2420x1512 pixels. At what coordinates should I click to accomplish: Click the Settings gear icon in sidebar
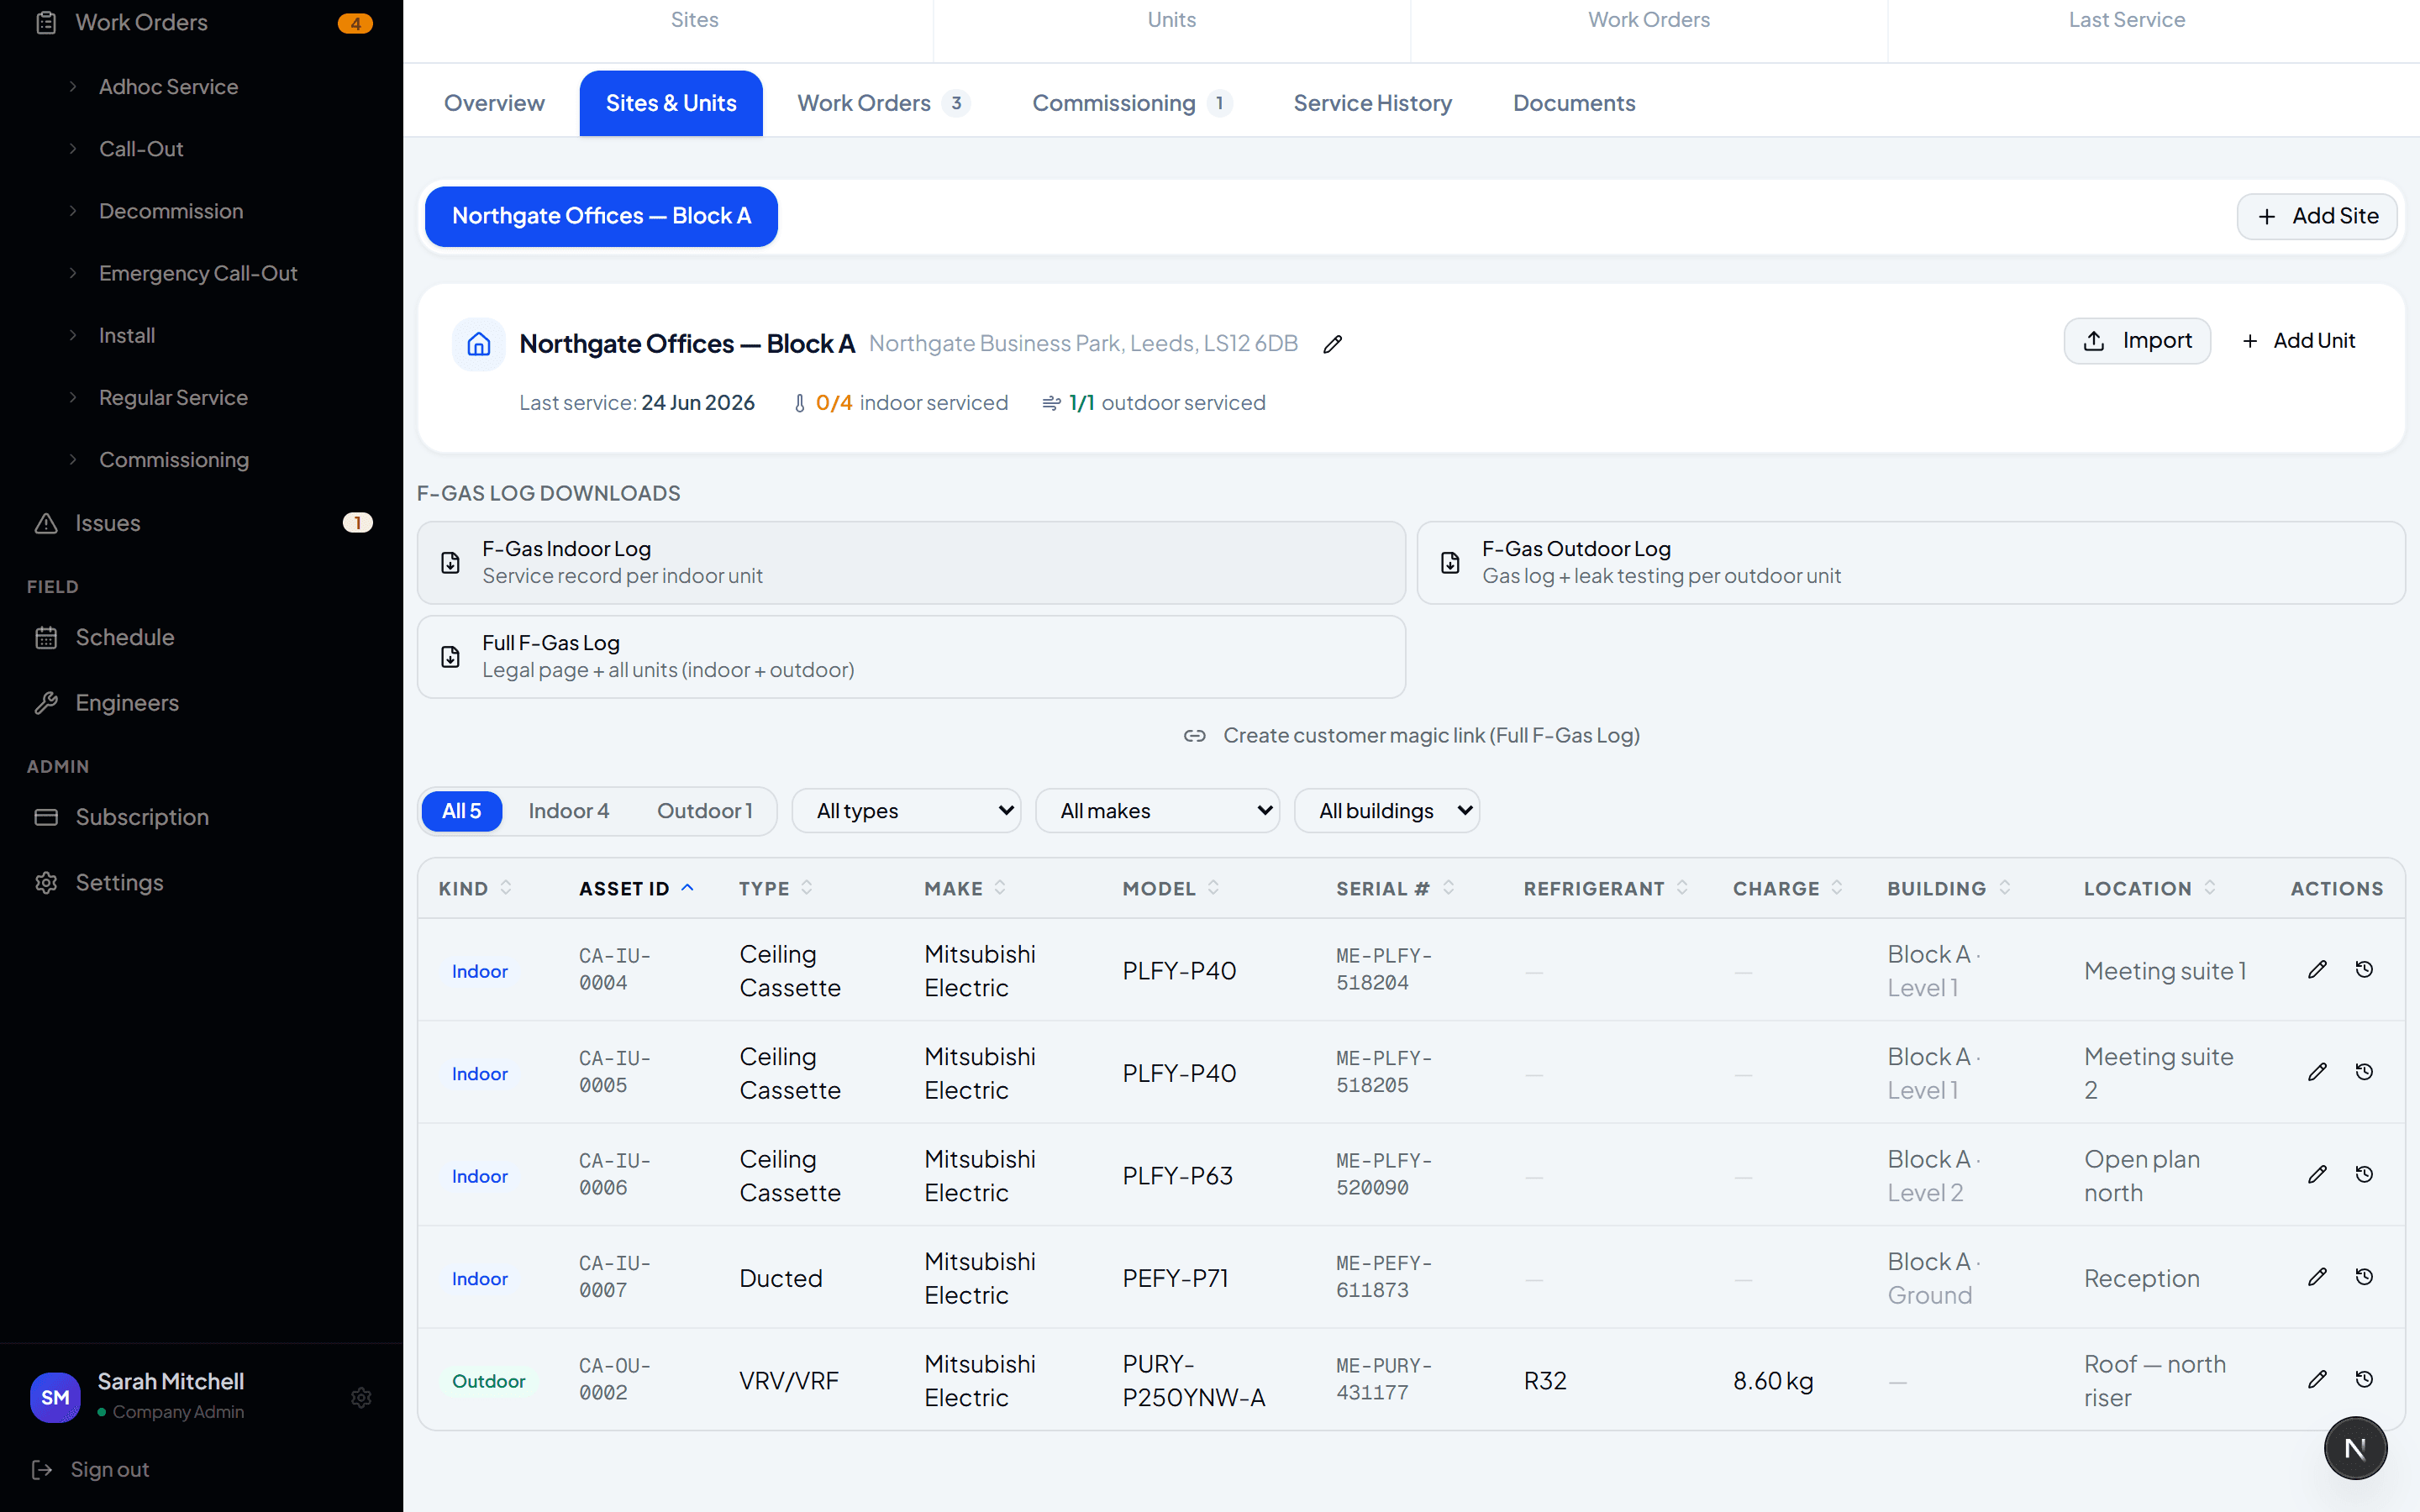(x=46, y=883)
